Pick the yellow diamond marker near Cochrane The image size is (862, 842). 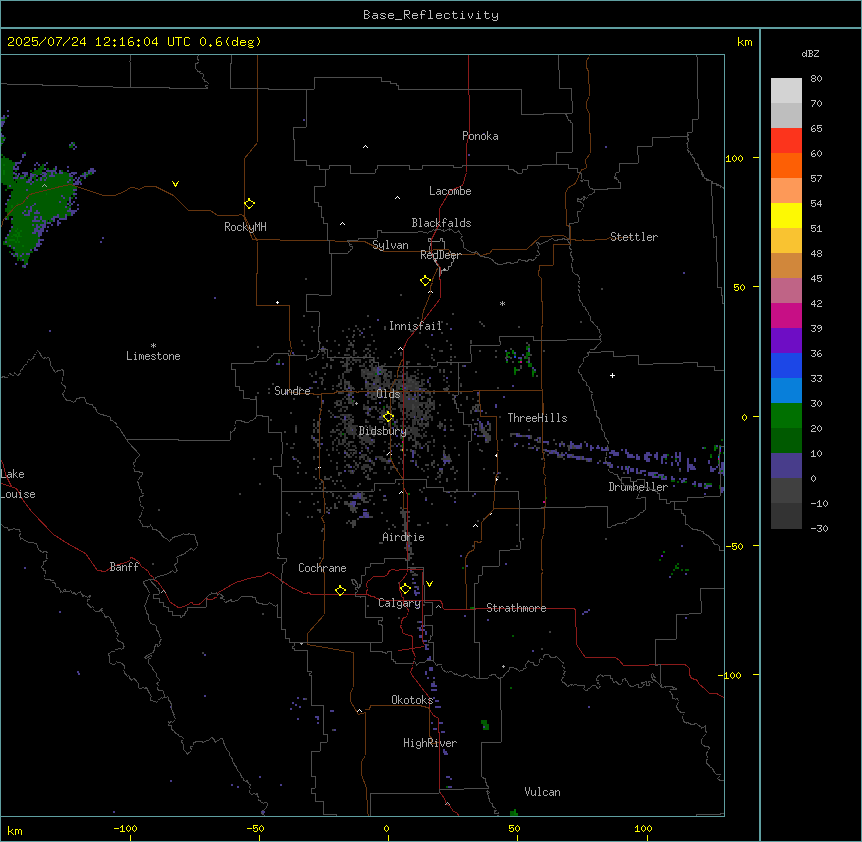340,590
